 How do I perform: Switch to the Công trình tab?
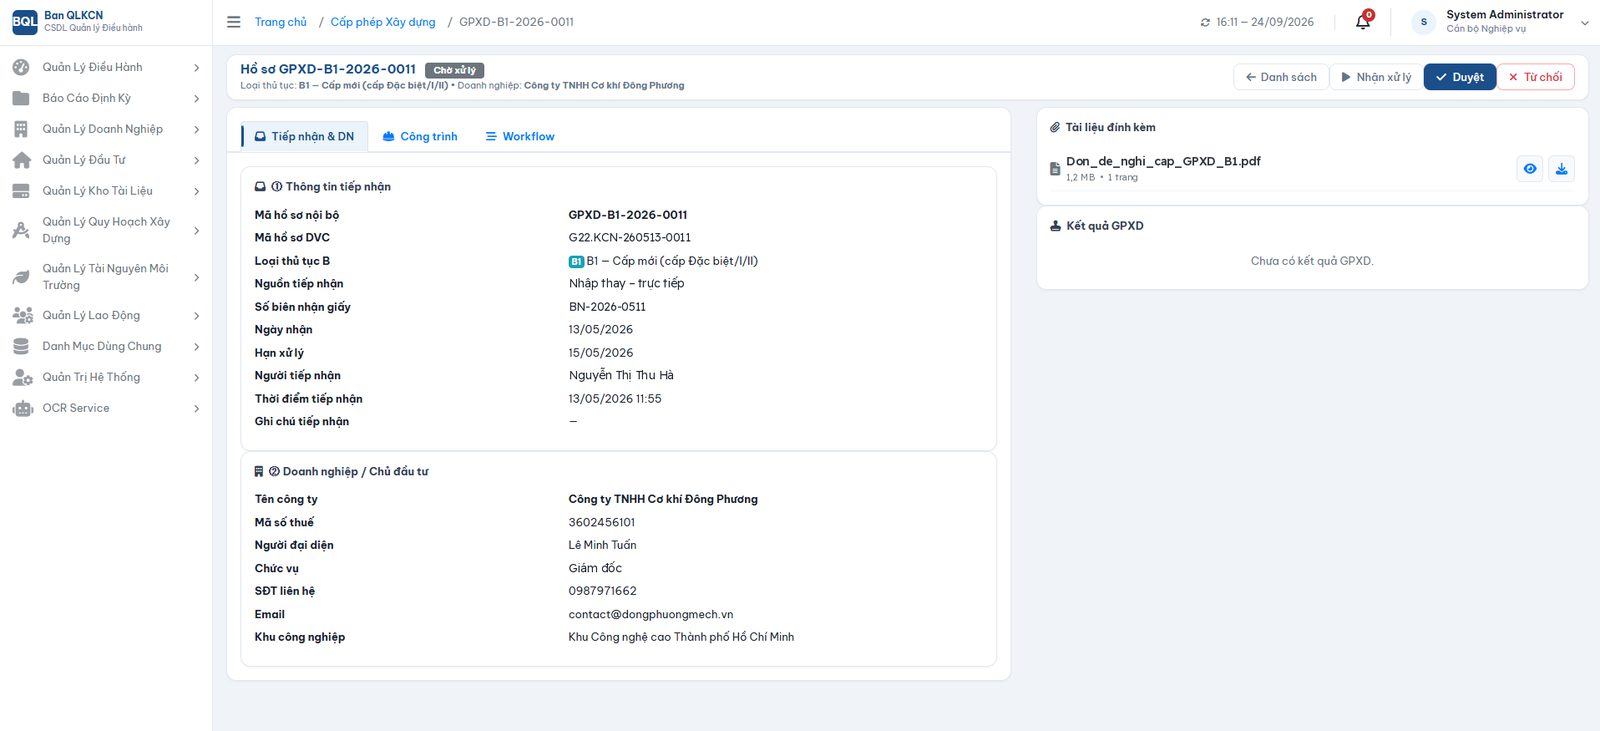pos(420,136)
